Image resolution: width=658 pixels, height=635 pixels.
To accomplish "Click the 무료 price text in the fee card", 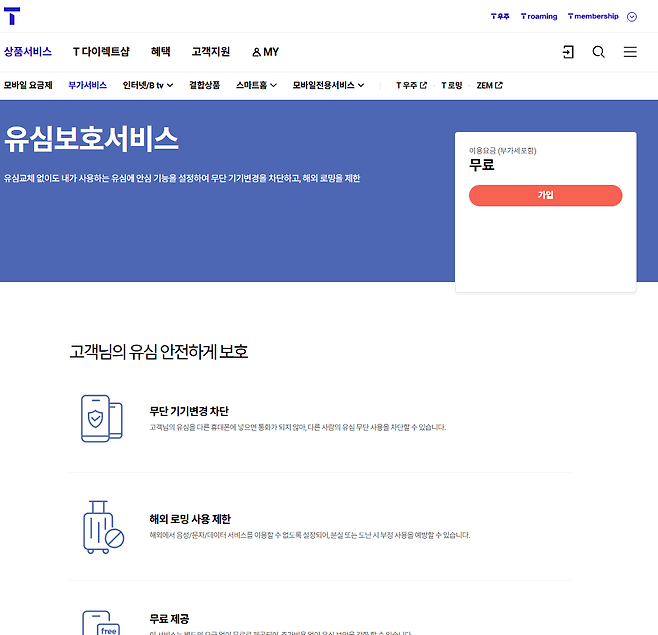I will click(481, 165).
